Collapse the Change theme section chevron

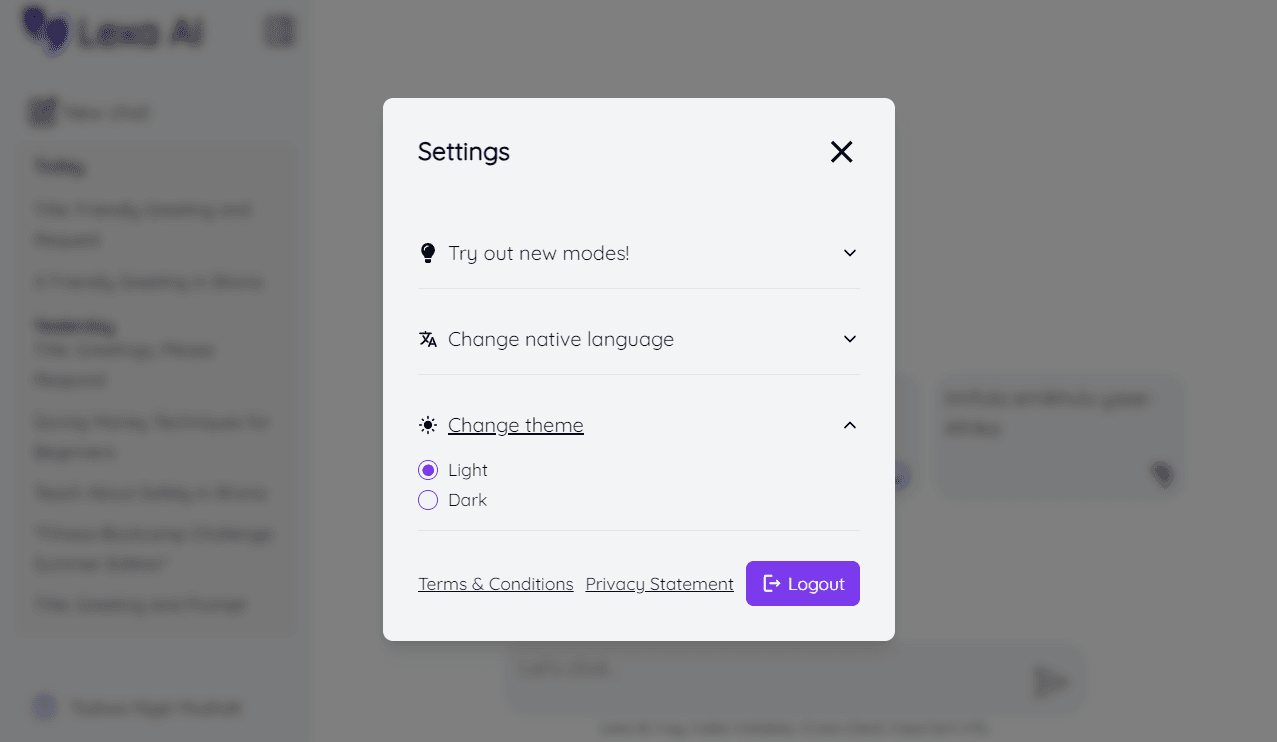(x=850, y=425)
